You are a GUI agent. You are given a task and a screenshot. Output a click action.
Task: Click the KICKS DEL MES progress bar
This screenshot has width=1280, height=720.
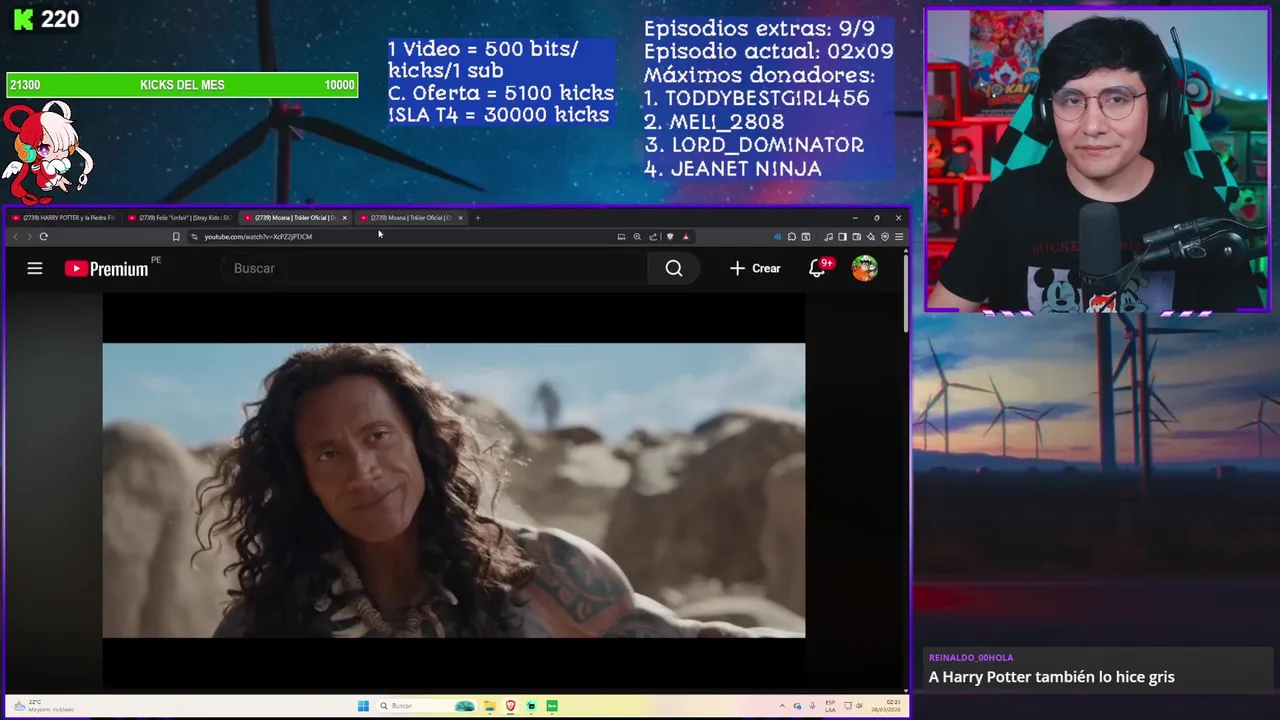(x=182, y=85)
